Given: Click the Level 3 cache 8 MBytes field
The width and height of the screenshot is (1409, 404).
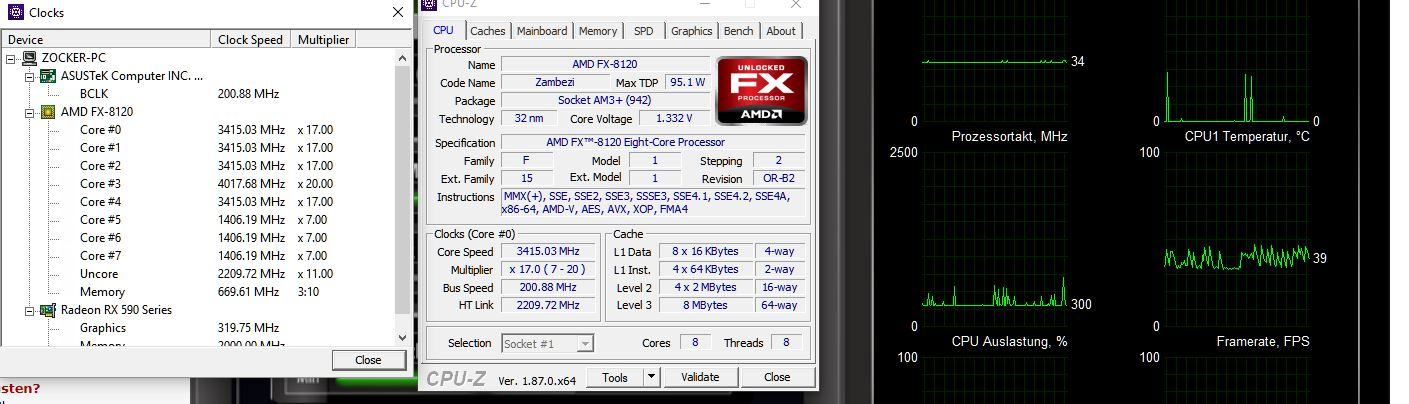Looking at the screenshot, I should click(707, 306).
